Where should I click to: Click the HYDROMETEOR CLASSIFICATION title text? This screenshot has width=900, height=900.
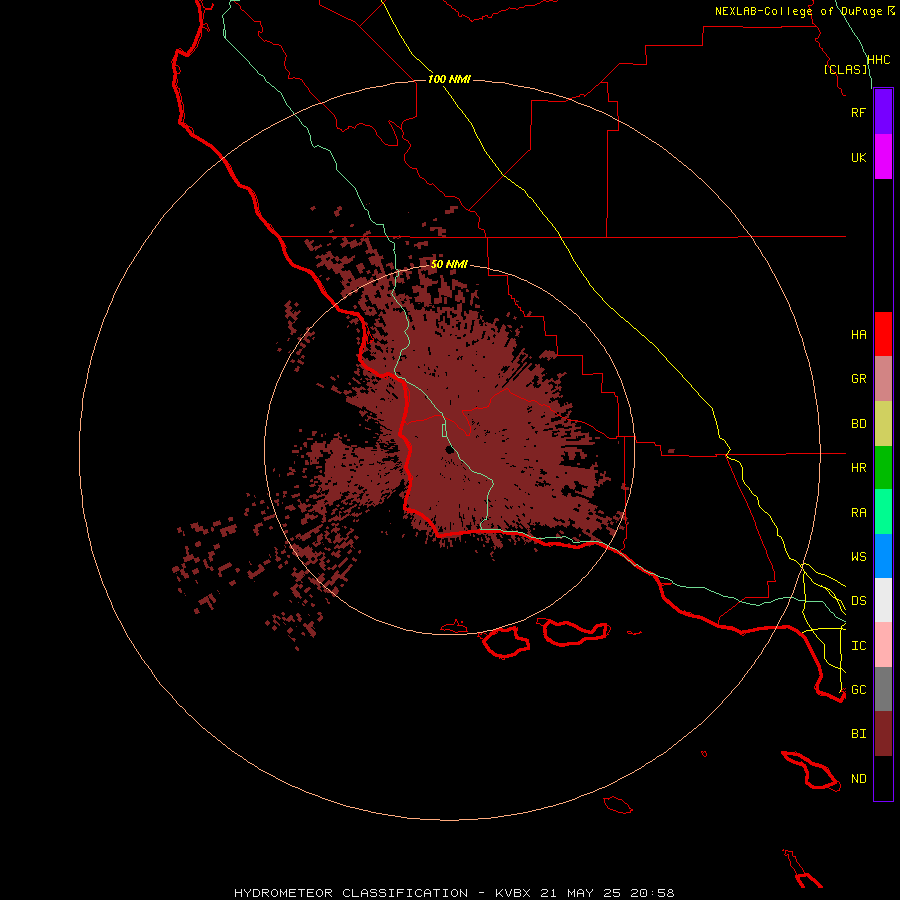[x=351, y=893]
